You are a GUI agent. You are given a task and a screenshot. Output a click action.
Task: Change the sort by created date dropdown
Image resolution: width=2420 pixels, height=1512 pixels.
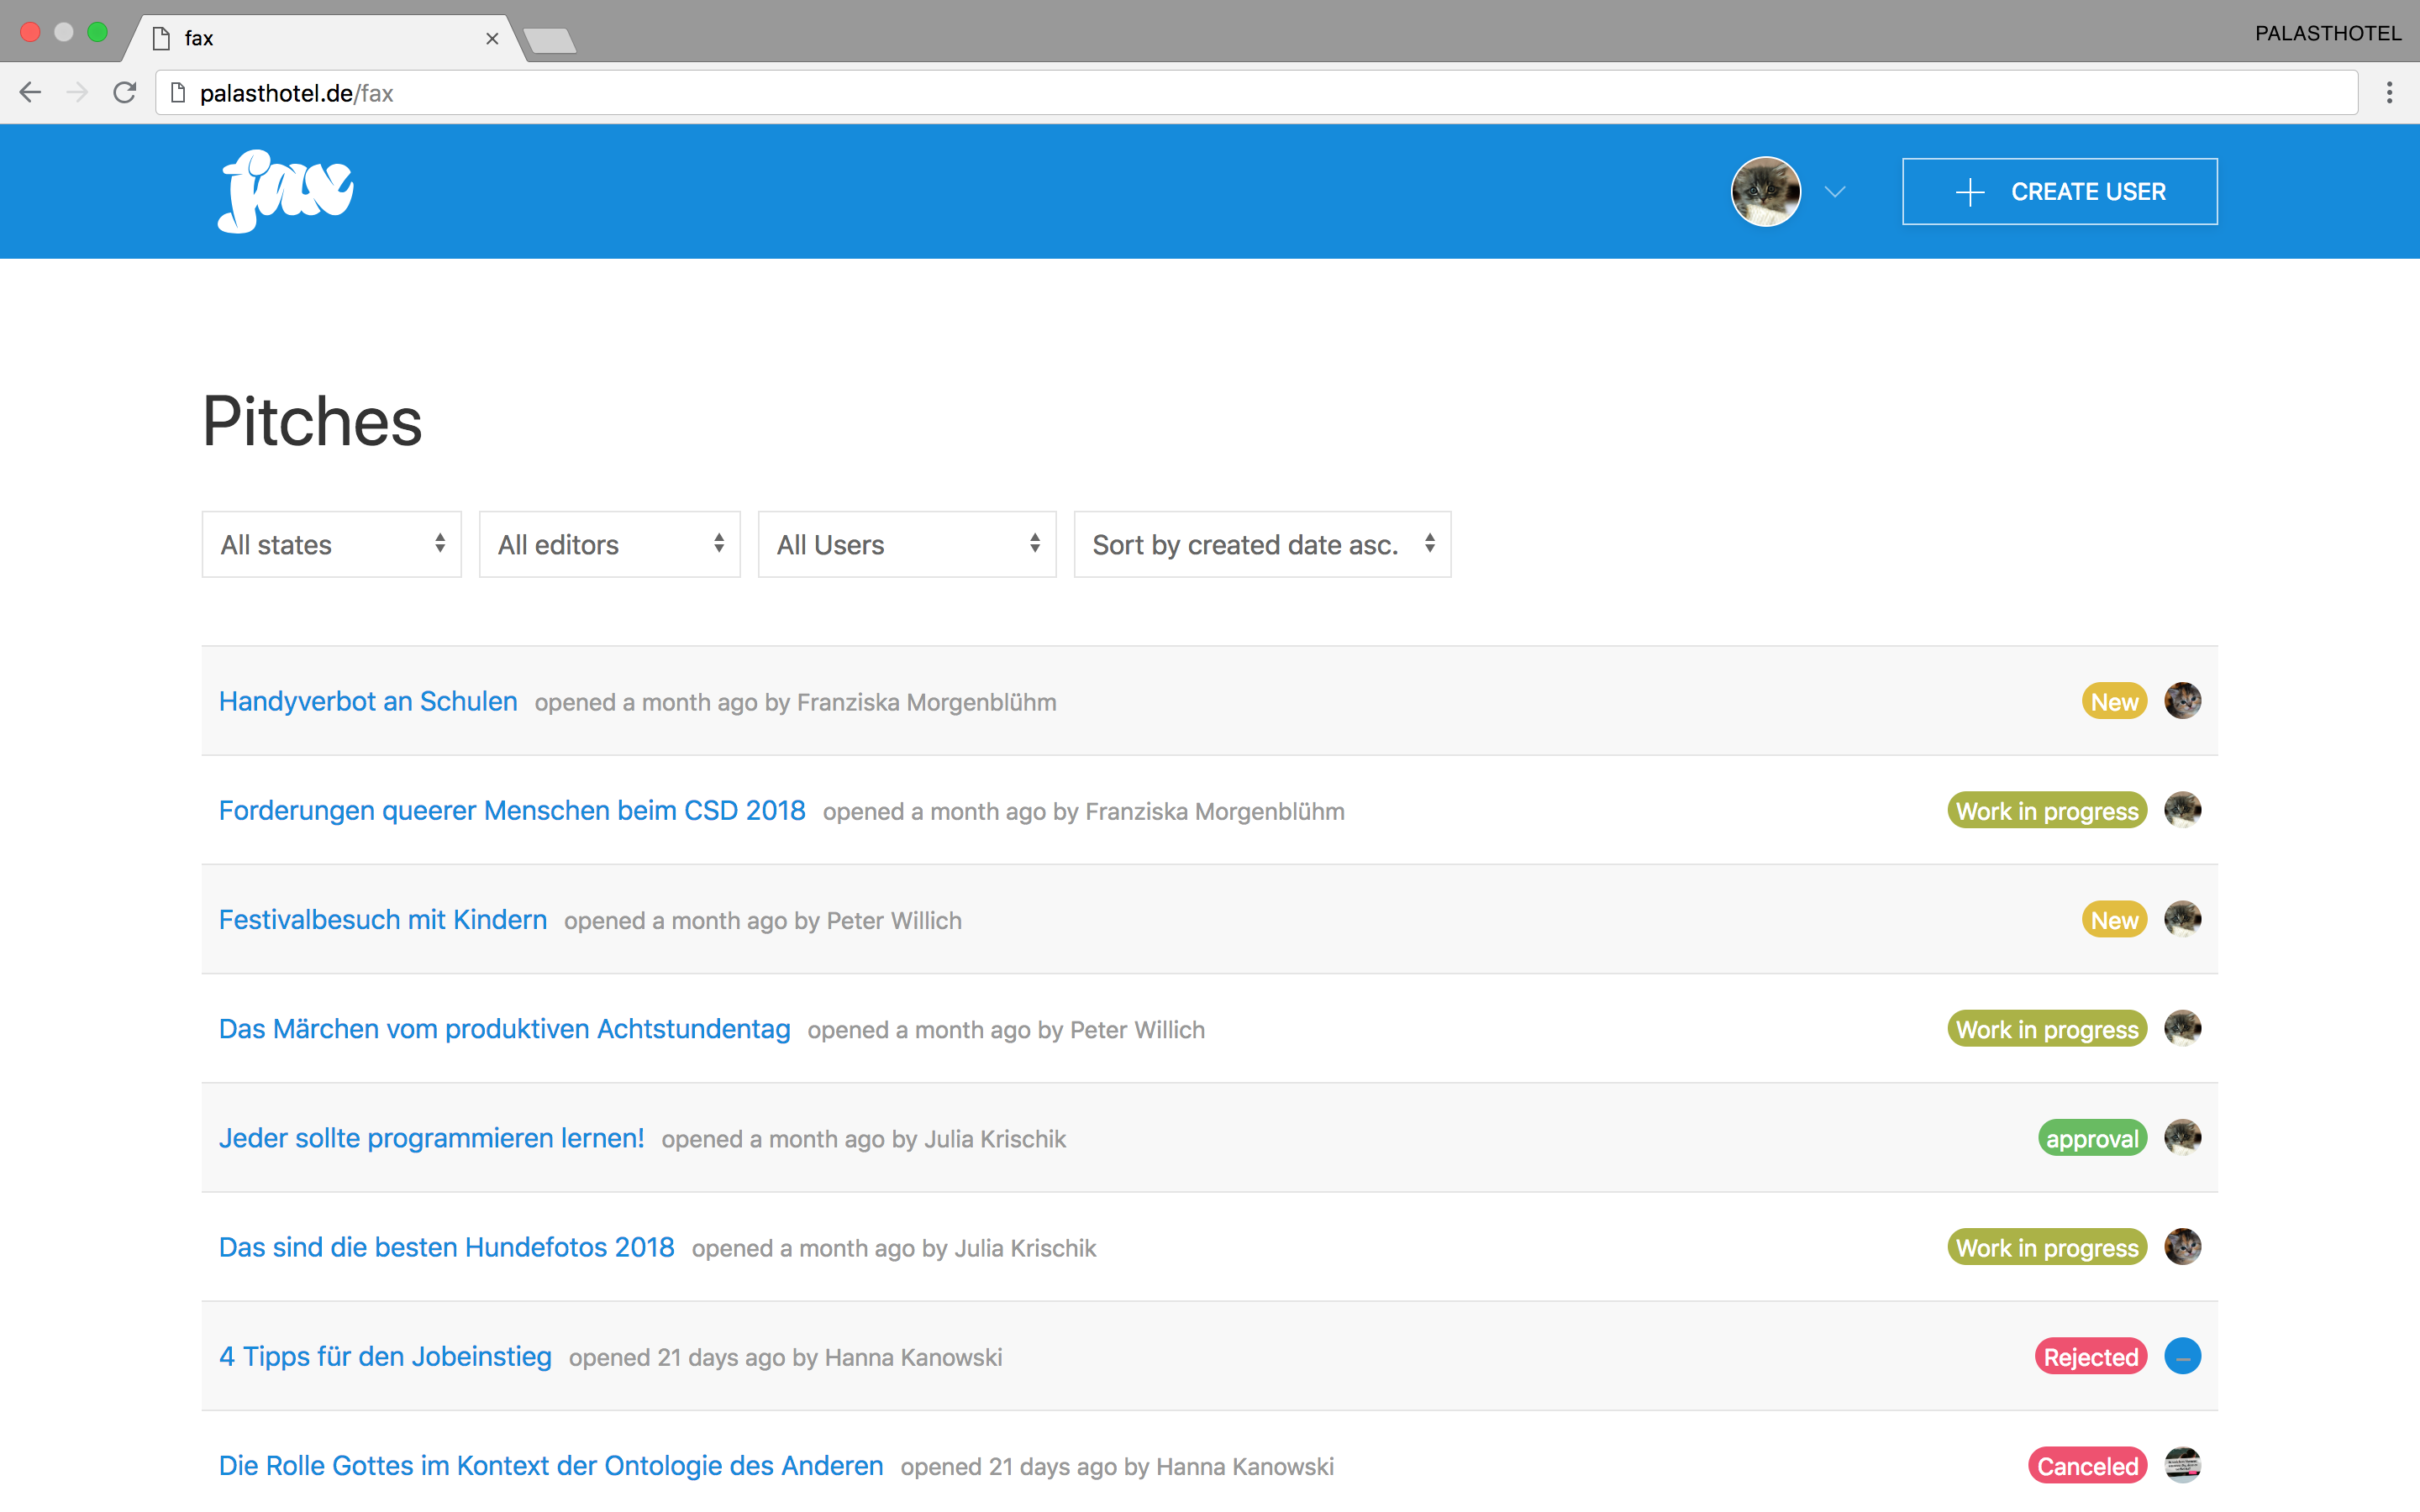tap(1261, 544)
